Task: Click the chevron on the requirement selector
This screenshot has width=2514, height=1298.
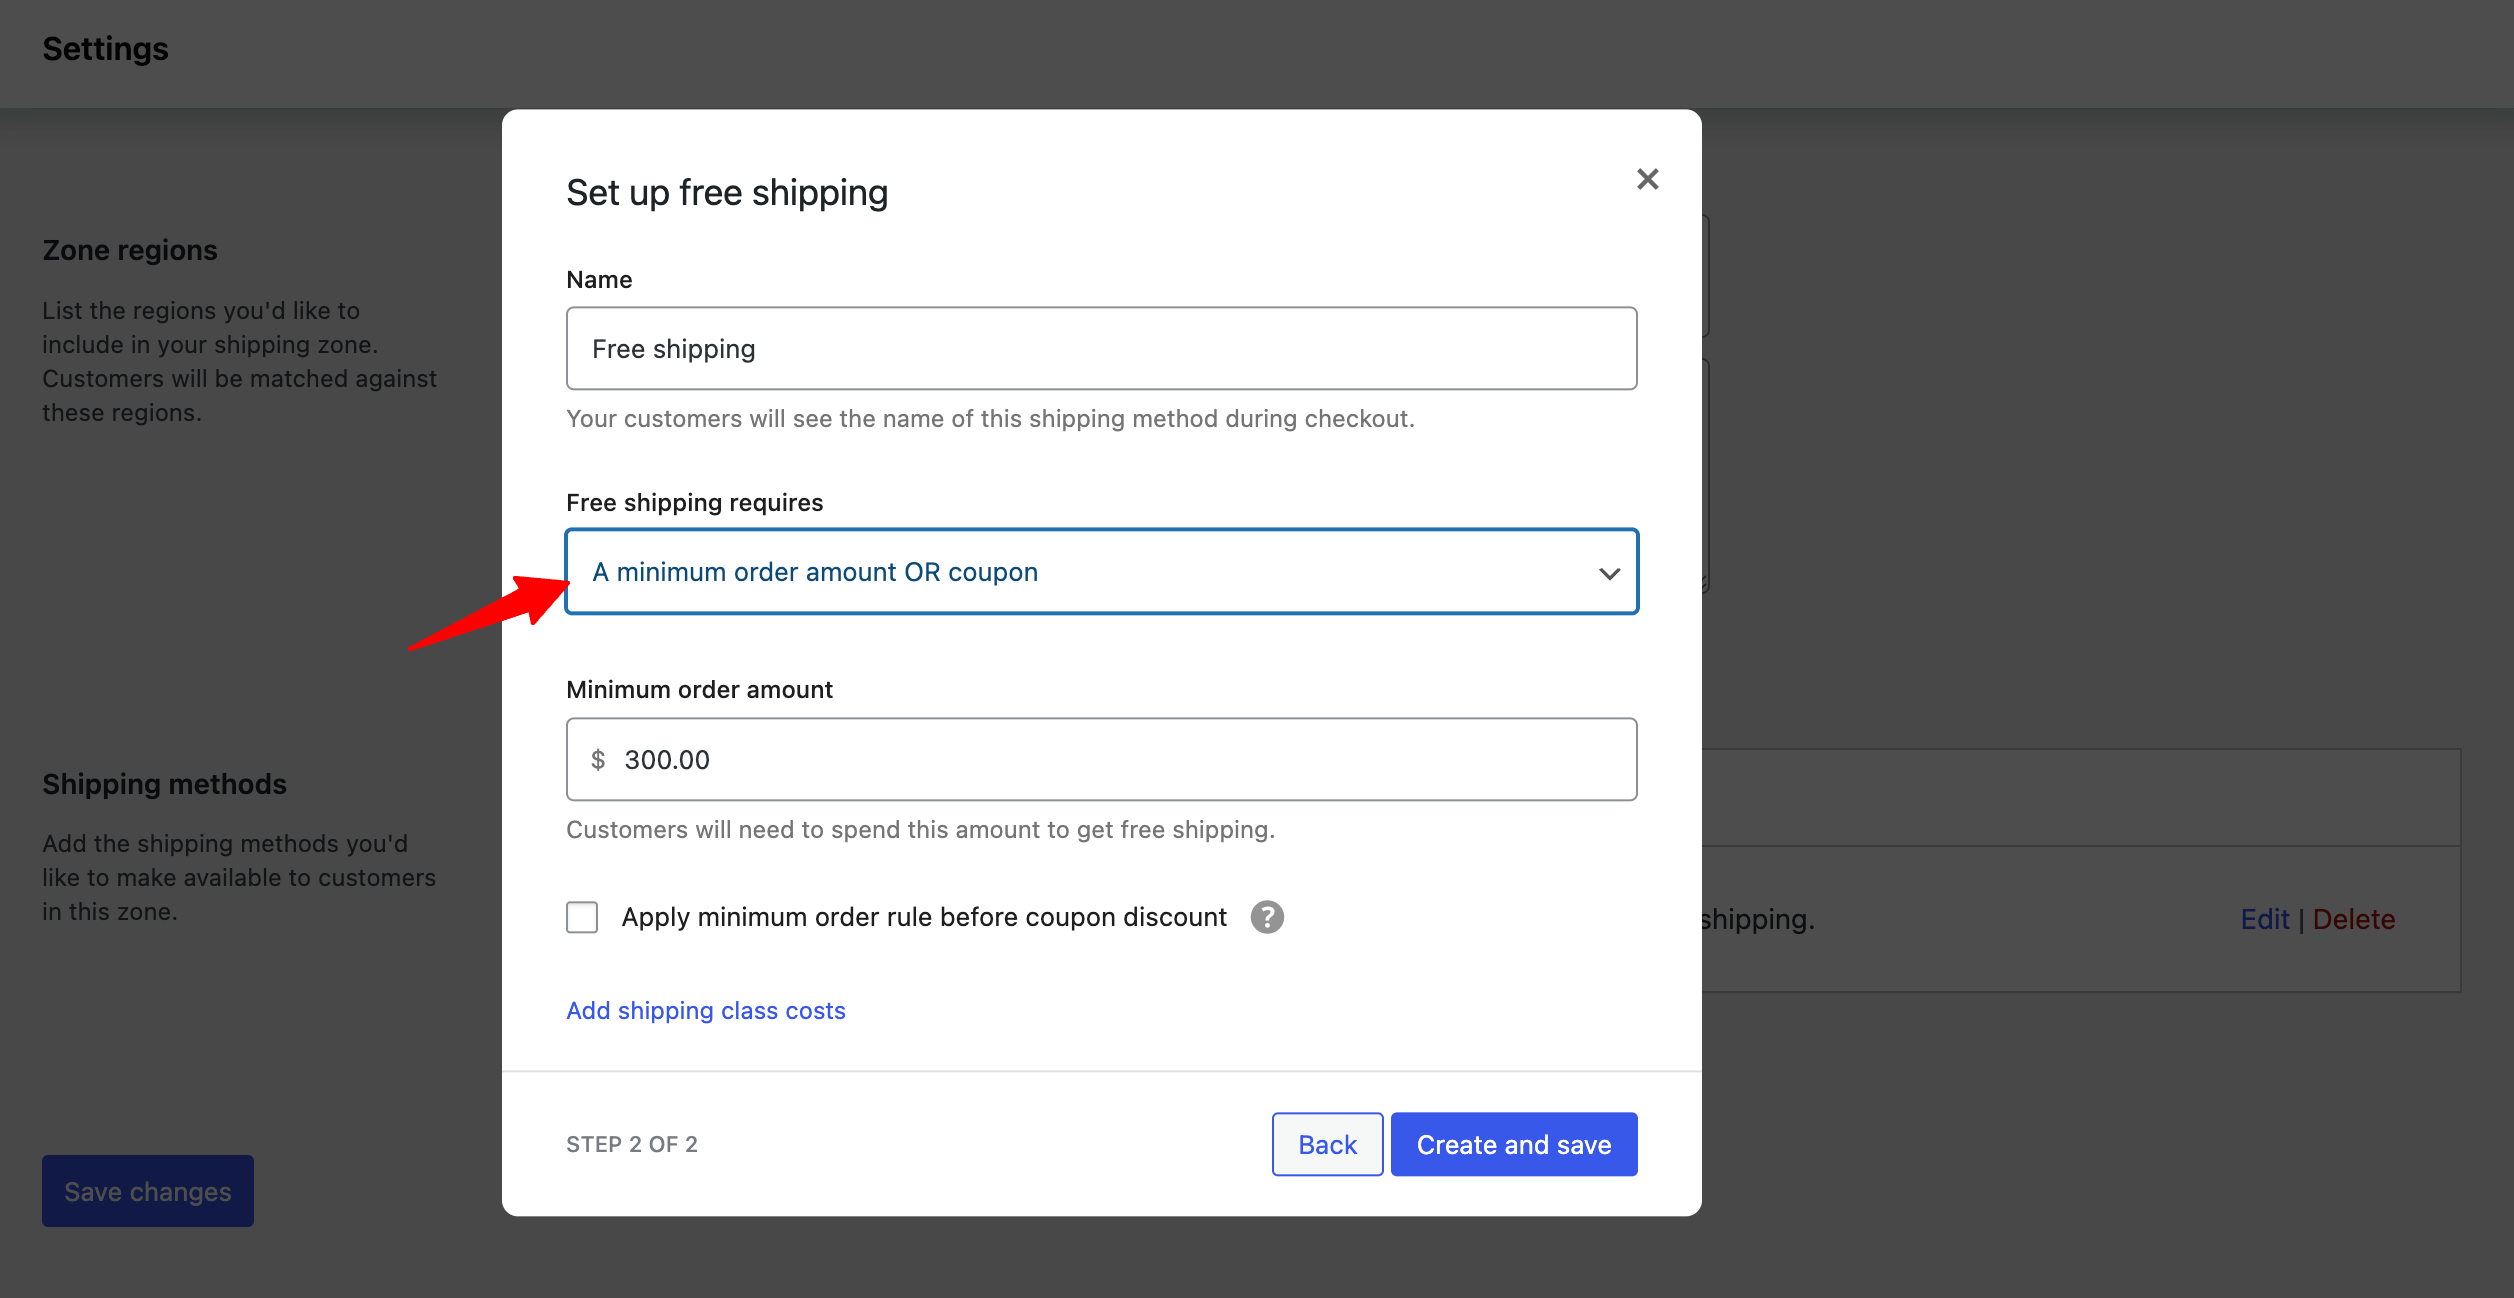Action: point(1609,572)
